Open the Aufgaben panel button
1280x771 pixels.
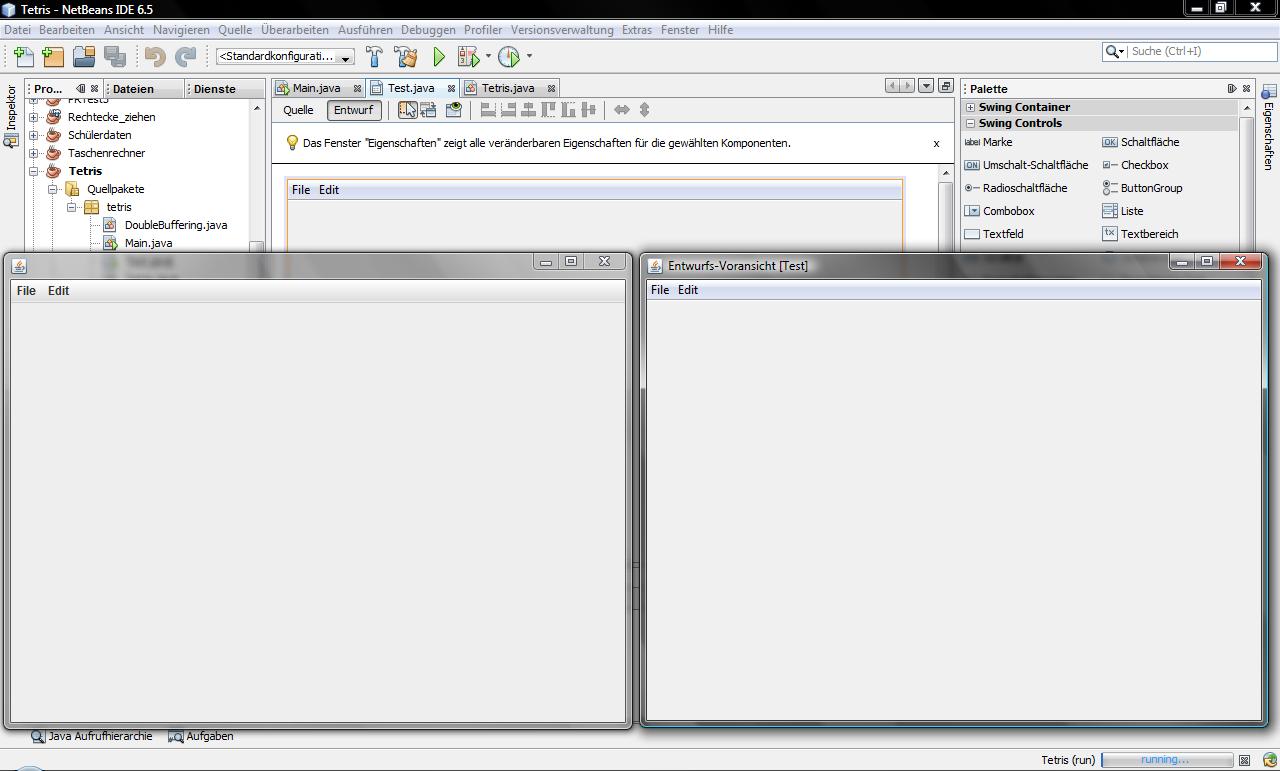point(201,736)
